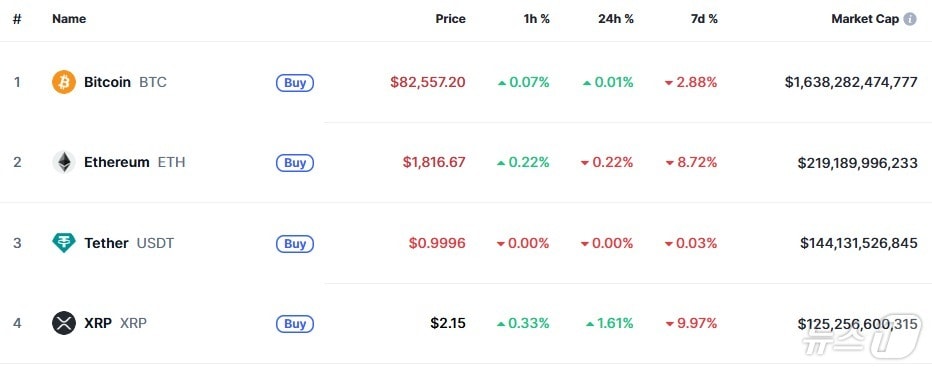The width and height of the screenshot is (932, 371).
Task: Sort by the # rank column header
Action: (x=17, y=19)
